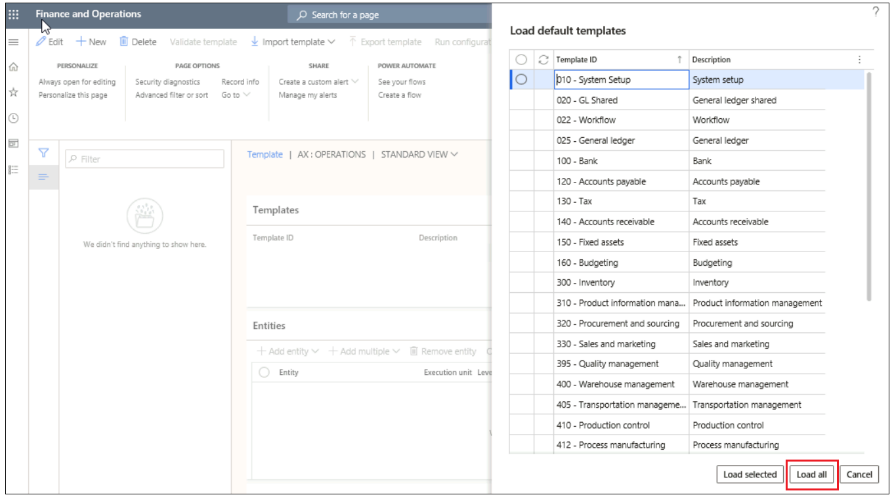Open the app launcher grid icon
The image size is (892, 497).
point(14,14)
